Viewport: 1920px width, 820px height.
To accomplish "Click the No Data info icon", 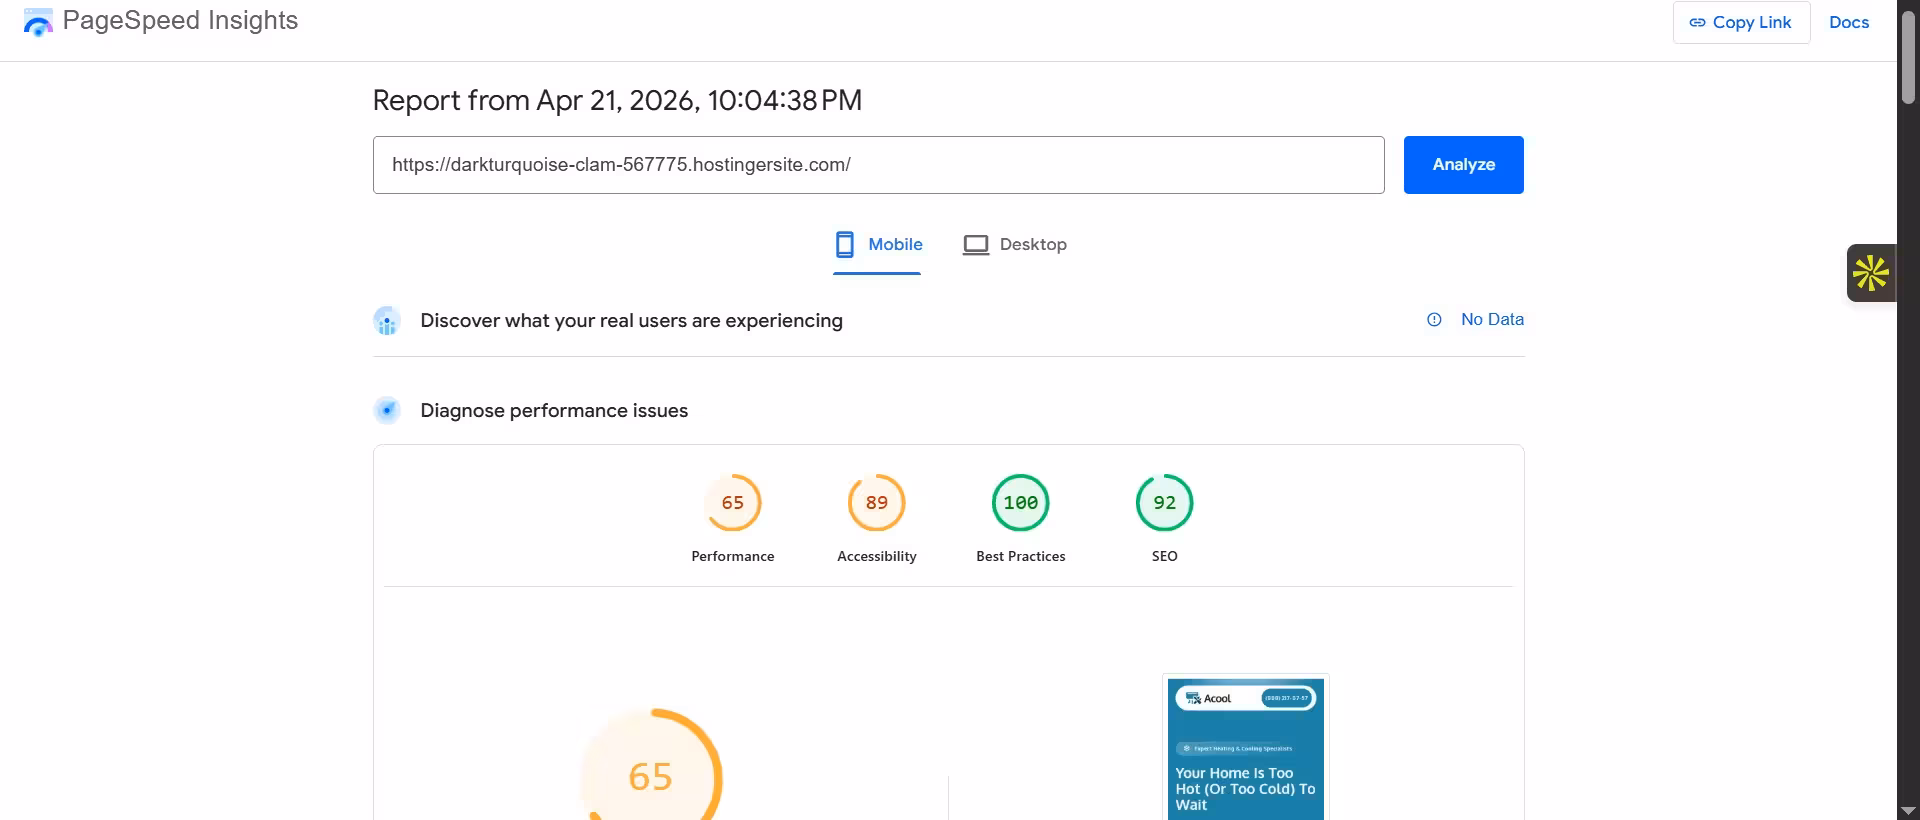I will 1434,320.
